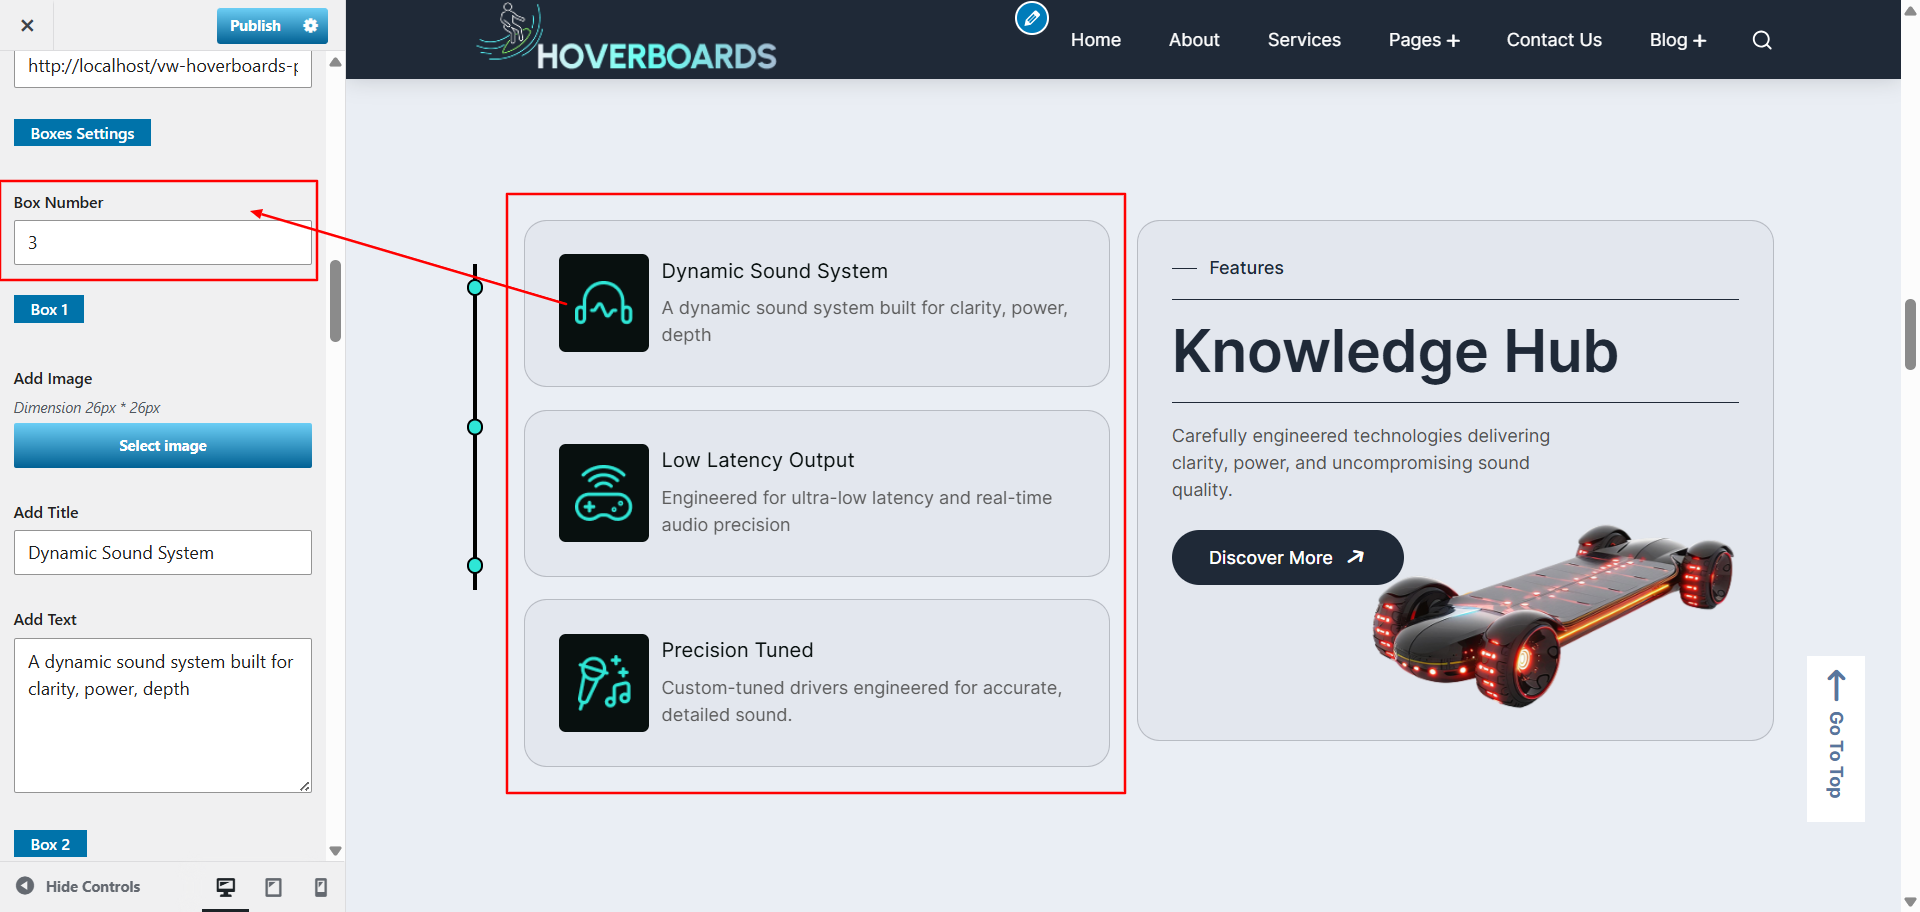Click the Go To Top button
The image size is (1920, 912).
coord(1836,739)
